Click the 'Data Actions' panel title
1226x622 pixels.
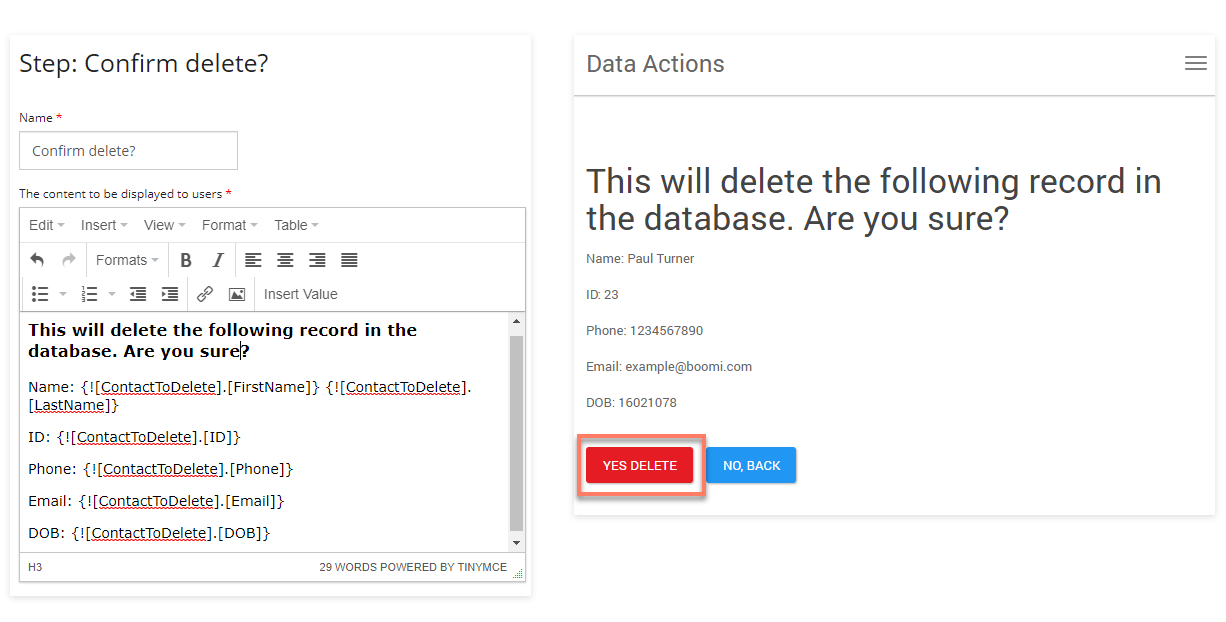coord(656,64)
